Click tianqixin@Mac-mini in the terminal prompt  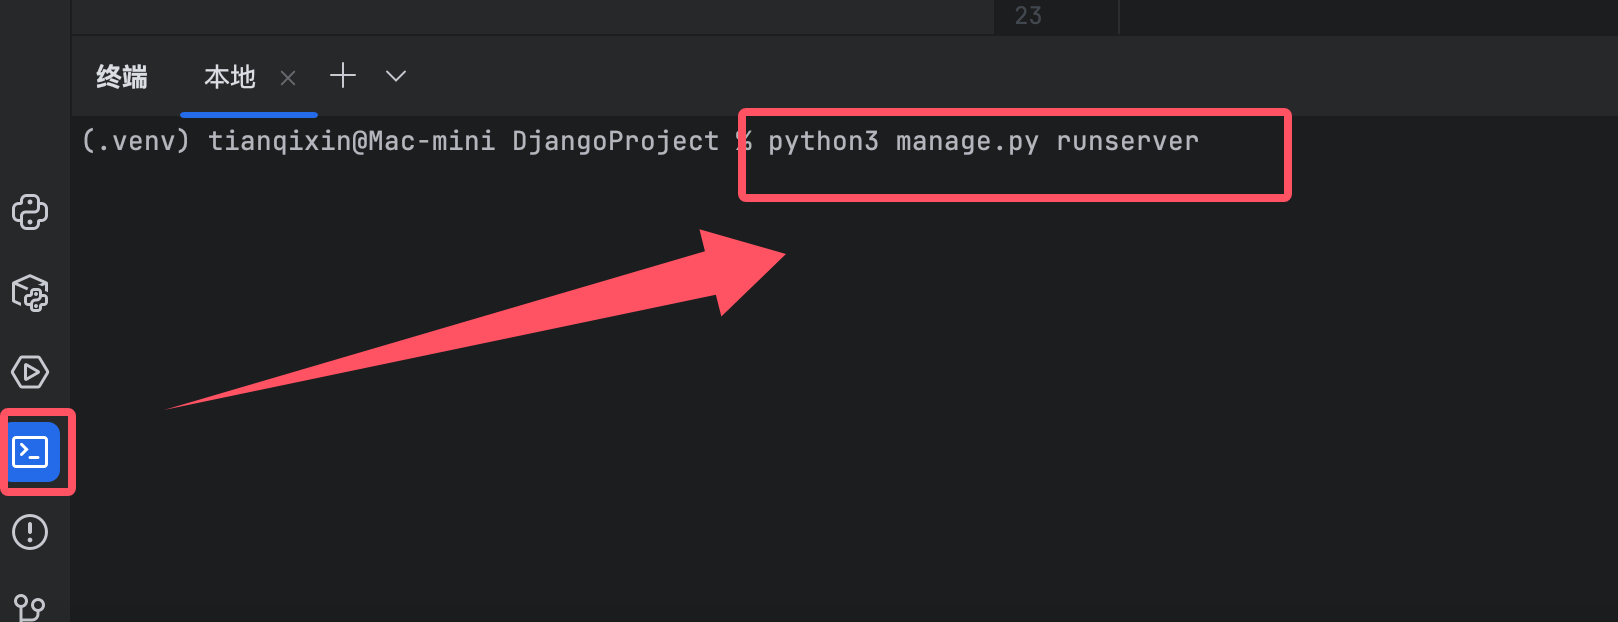click(351, 142)
